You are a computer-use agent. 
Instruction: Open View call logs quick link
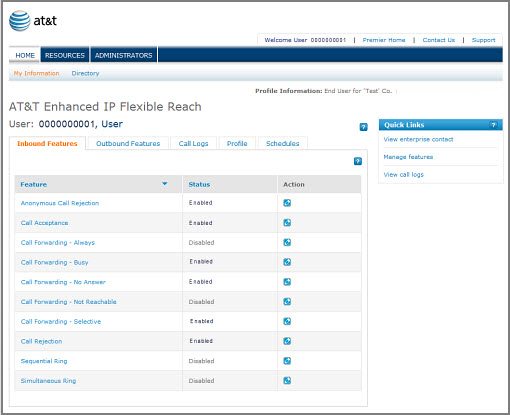tap(404, 175)
